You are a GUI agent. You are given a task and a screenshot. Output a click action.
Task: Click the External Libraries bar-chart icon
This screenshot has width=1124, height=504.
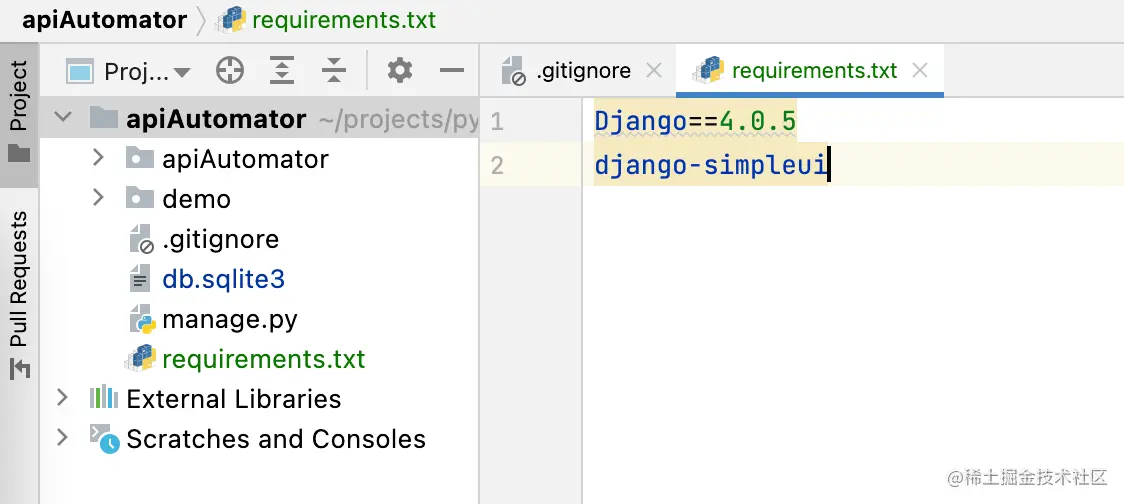104,396
